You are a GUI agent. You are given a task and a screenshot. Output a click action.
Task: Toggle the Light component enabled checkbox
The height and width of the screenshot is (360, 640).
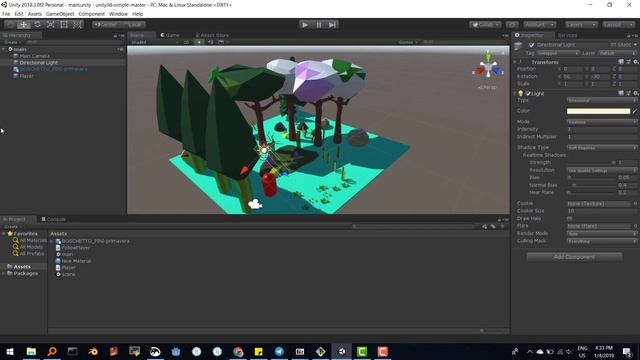coord(528,93)
